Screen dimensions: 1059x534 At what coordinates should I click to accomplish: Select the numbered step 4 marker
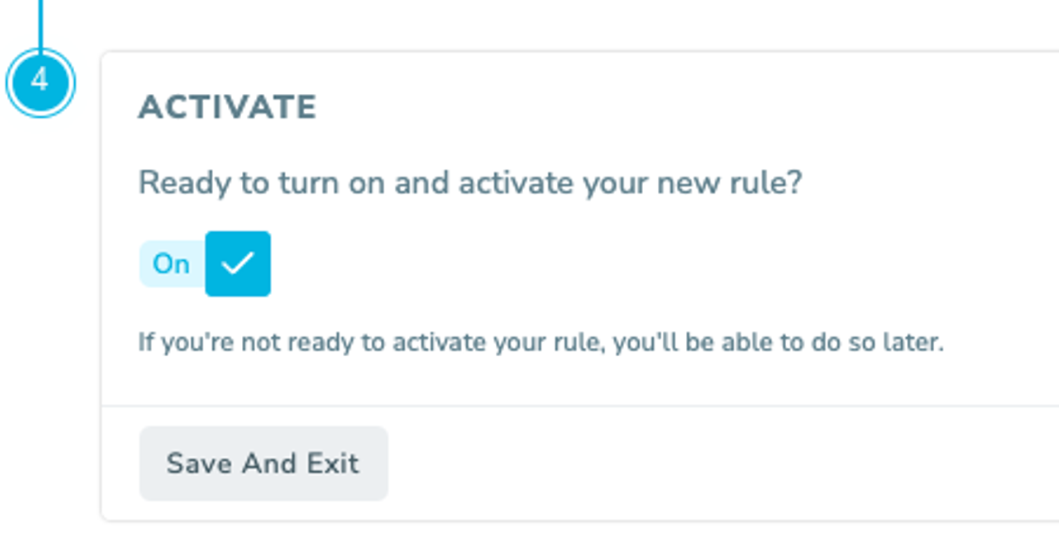click(41, 82)
